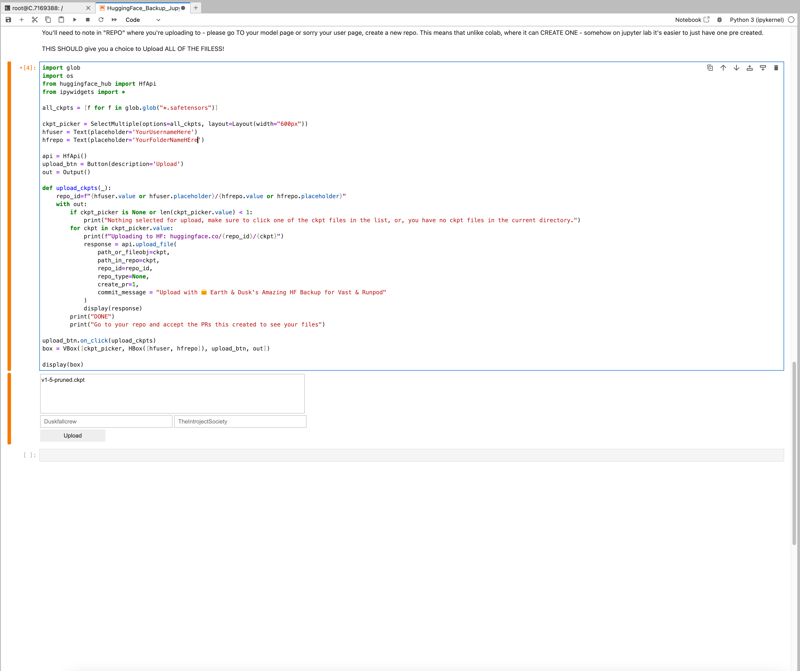Select the HuggingFace_Backup_Jupyter notebook tab
The height and width of the screenshot is (671, 800).
[x=142, y=8]
